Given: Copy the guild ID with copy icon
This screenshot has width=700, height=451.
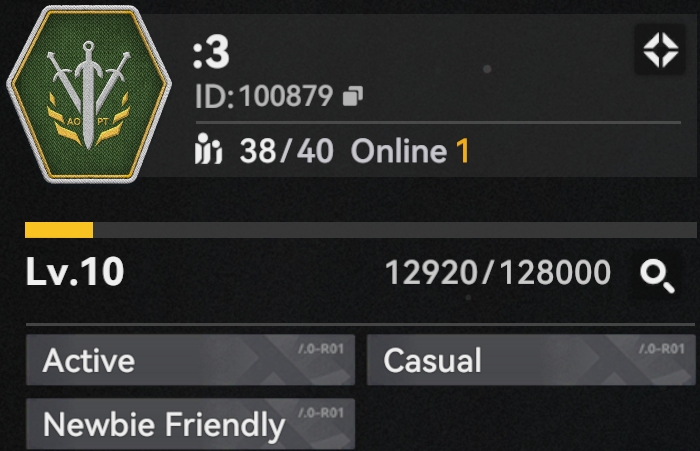Looking at the screenshot, I should 353,96.
